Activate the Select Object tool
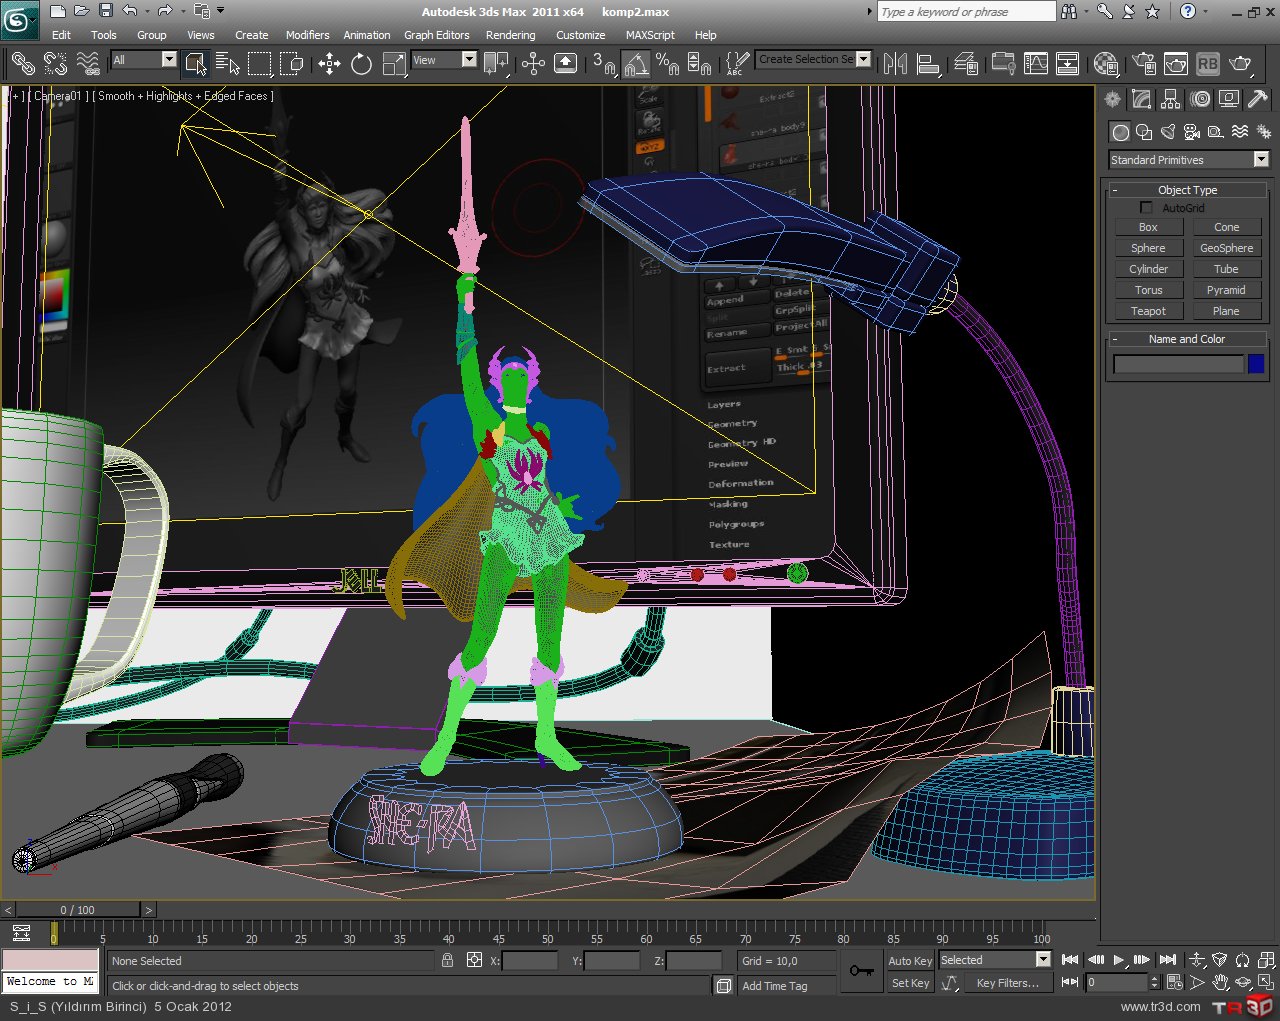The image size is (1280, 1021). tap(196, 64)
